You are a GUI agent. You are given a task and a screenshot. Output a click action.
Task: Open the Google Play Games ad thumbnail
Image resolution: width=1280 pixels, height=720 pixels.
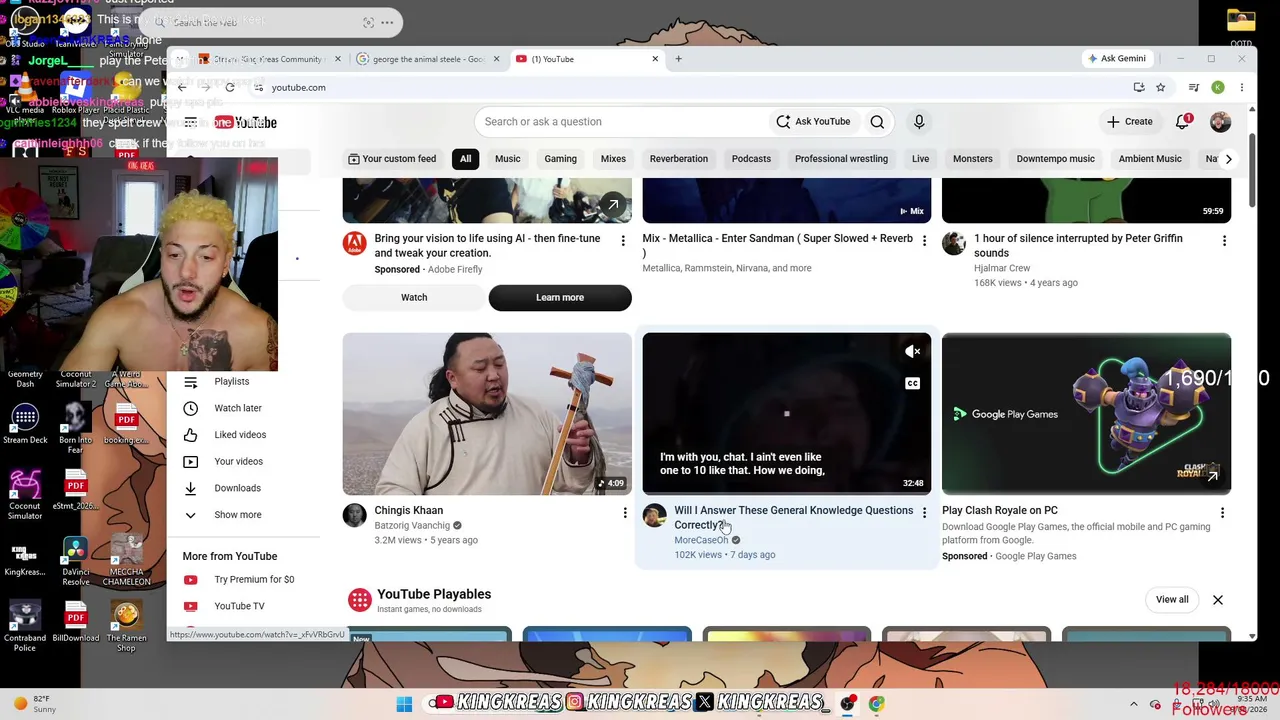(x=1086, y=414)
